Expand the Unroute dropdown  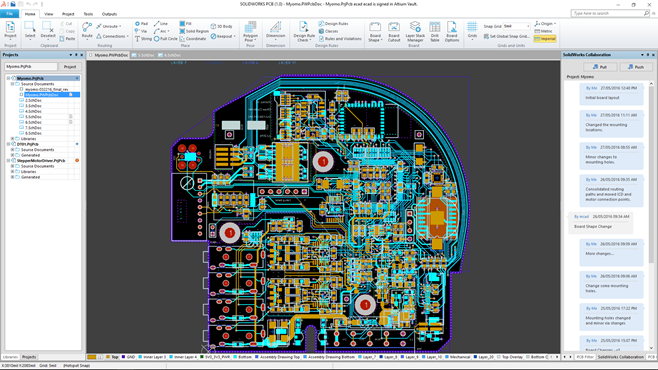(109, 26)
